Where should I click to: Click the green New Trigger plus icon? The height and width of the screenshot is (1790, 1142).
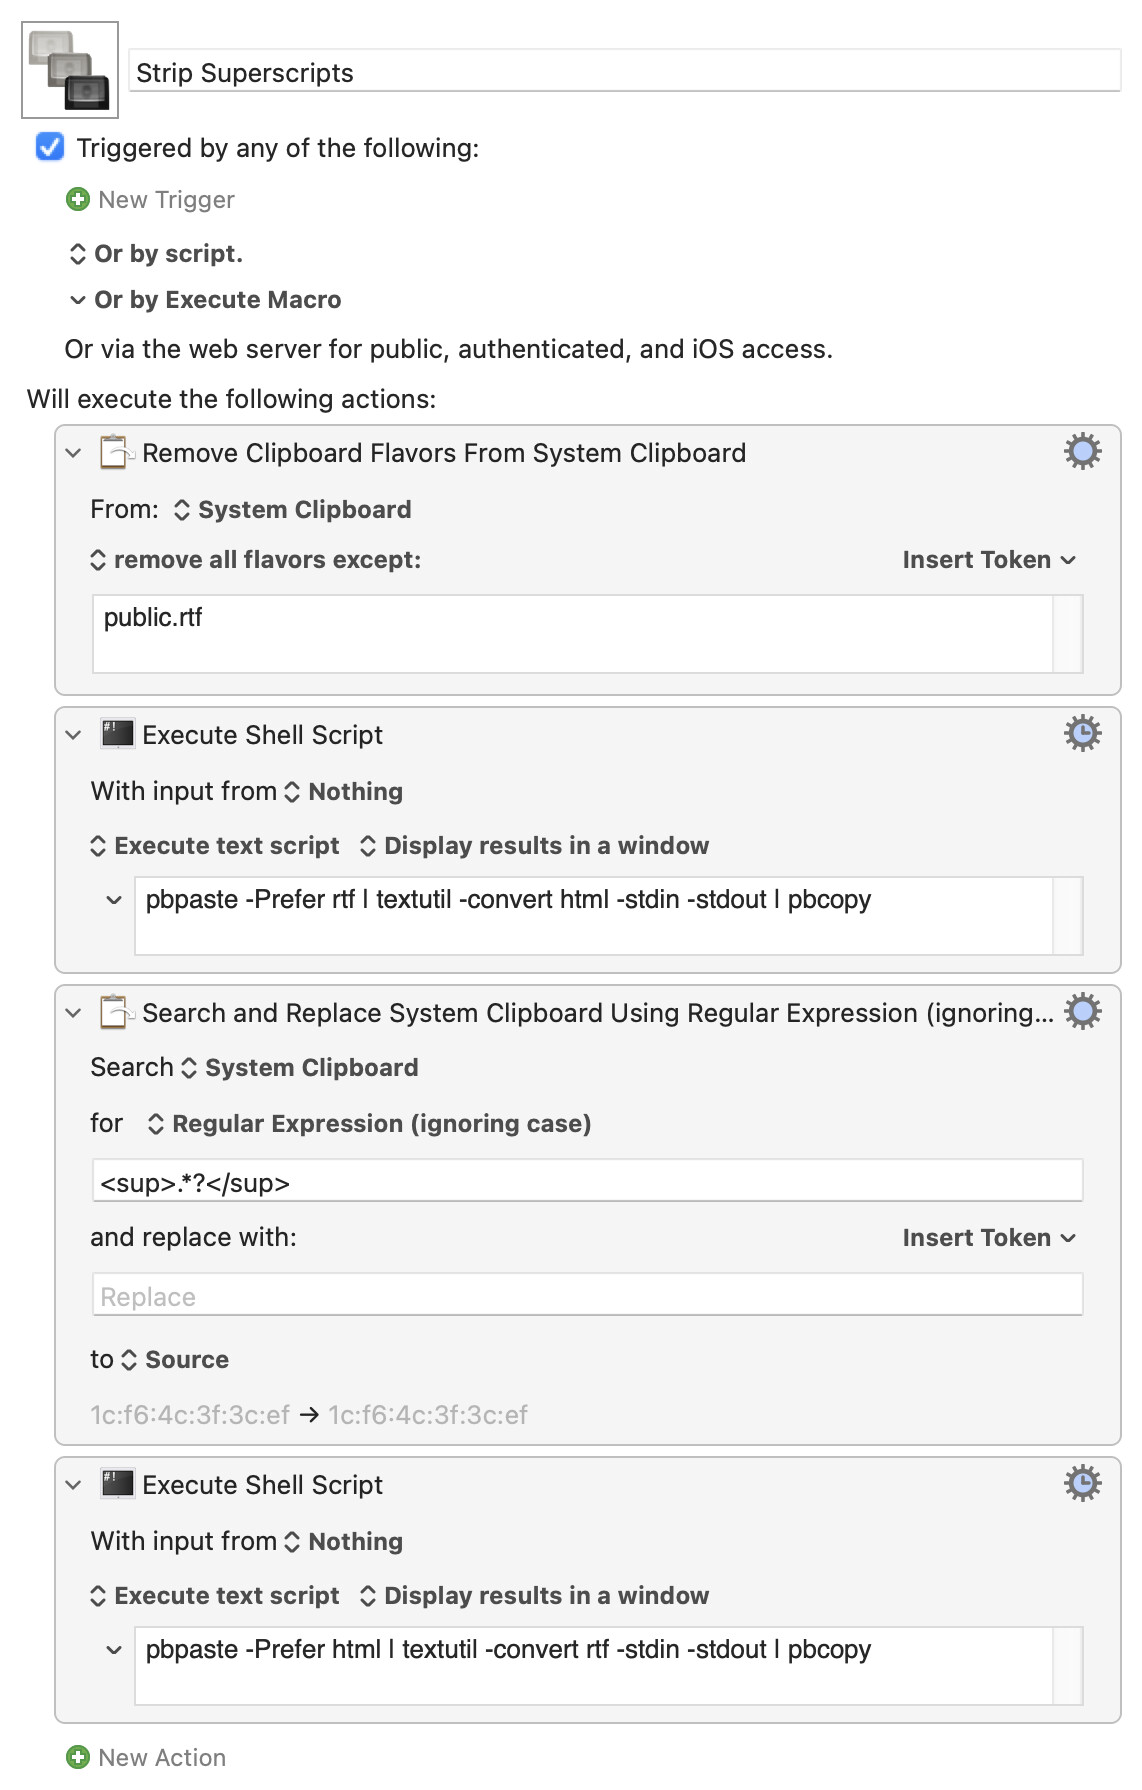(77, 200)
